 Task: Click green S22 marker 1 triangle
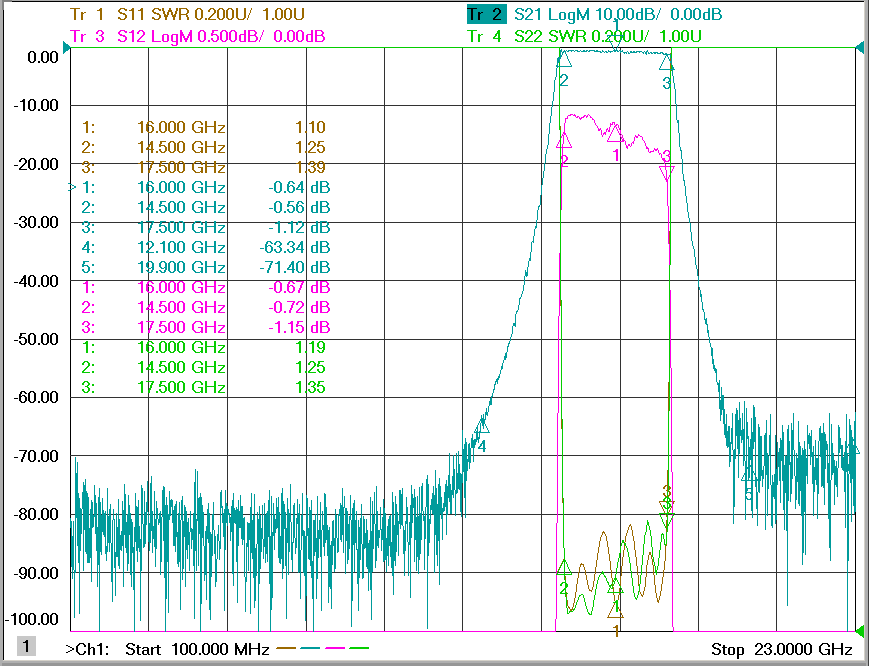(615, 587)
